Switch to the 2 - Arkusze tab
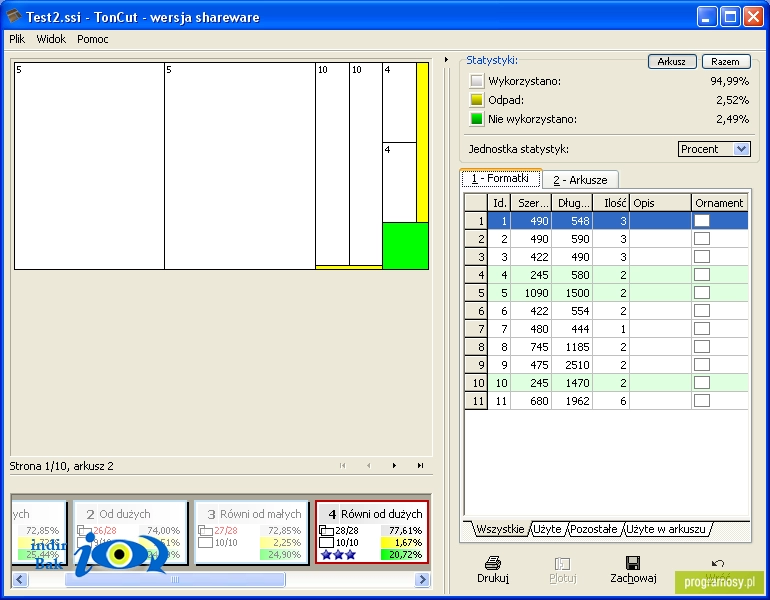This screenshot has height=600, width=770. click(580, 180)
